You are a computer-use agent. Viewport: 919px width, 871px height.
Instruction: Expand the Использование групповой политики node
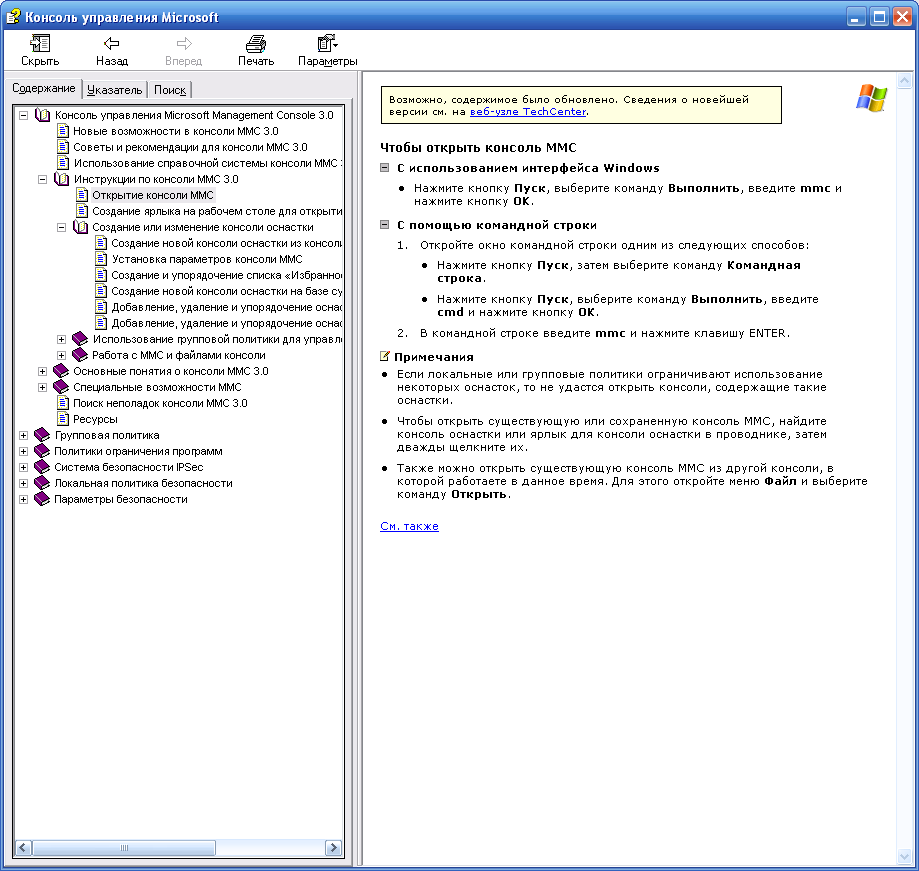click(x=61, y=339)
